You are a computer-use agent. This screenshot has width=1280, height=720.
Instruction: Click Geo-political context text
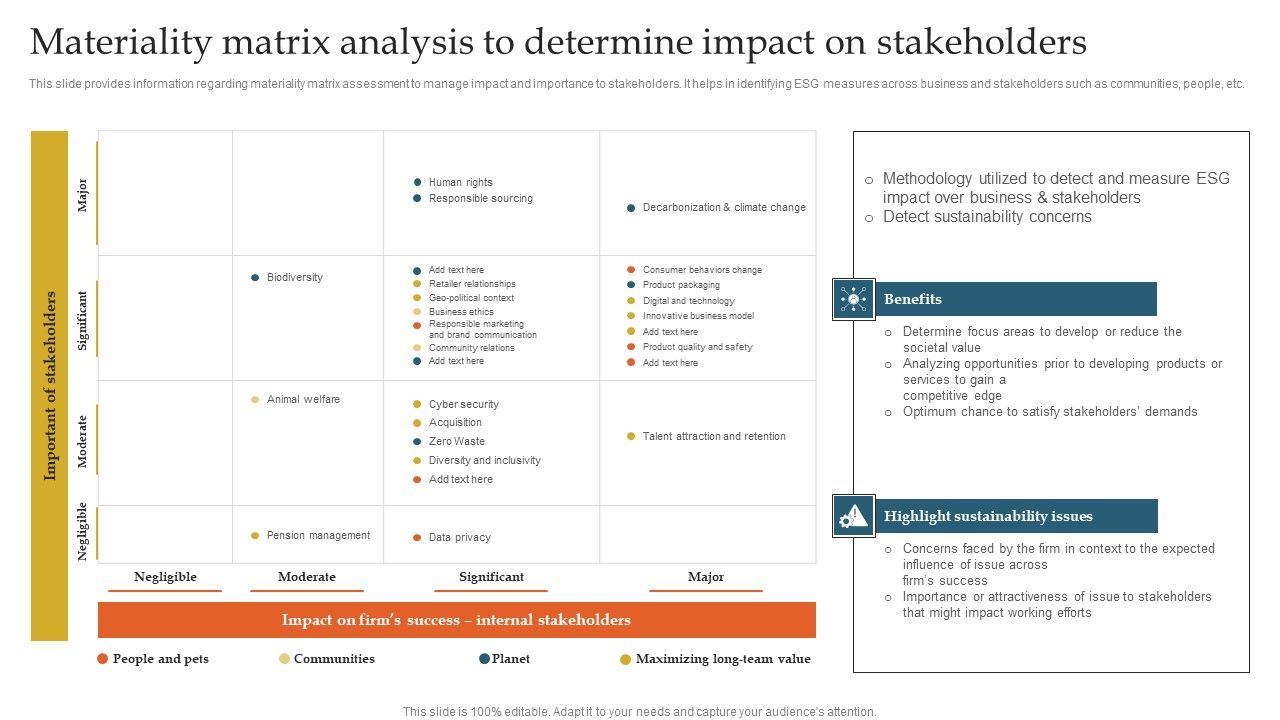click(x=471, y=298)
